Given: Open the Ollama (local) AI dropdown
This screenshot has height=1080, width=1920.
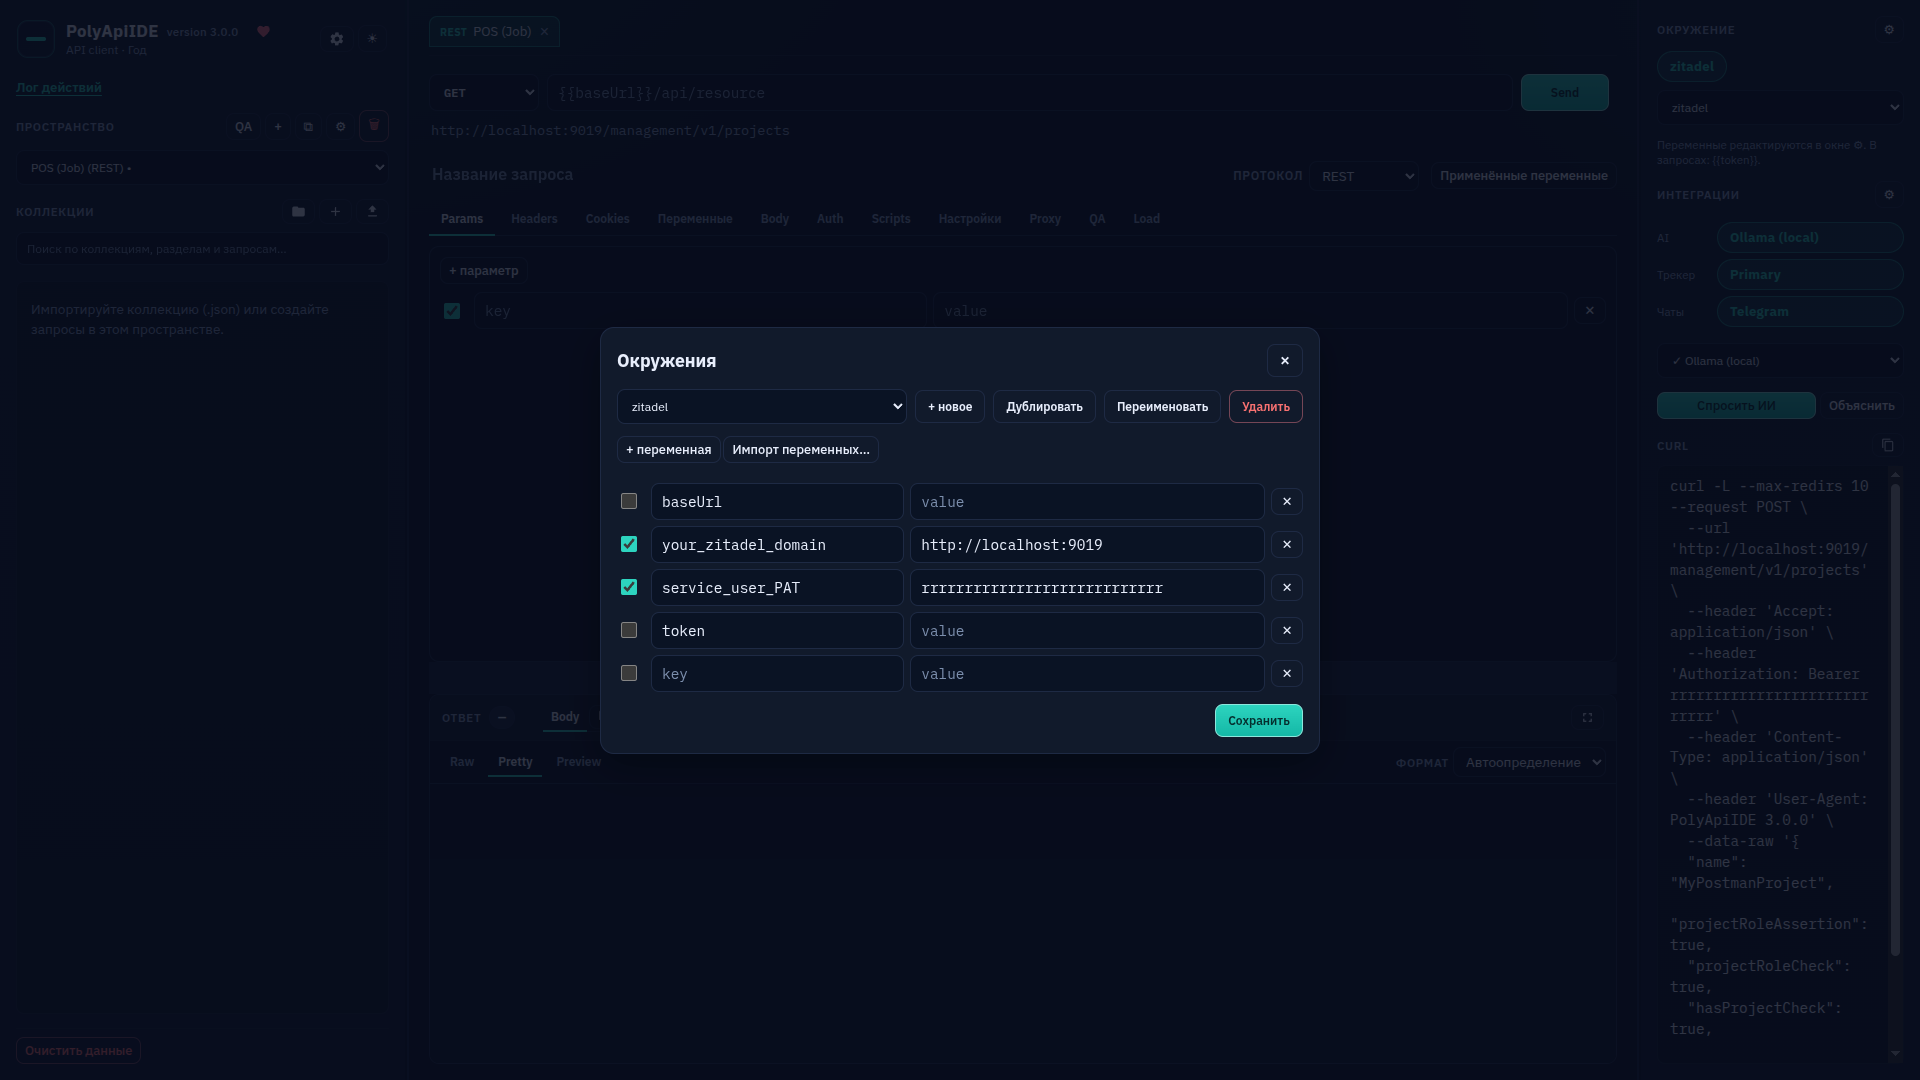Looking at the screenshot, I should pos(1780,360).
